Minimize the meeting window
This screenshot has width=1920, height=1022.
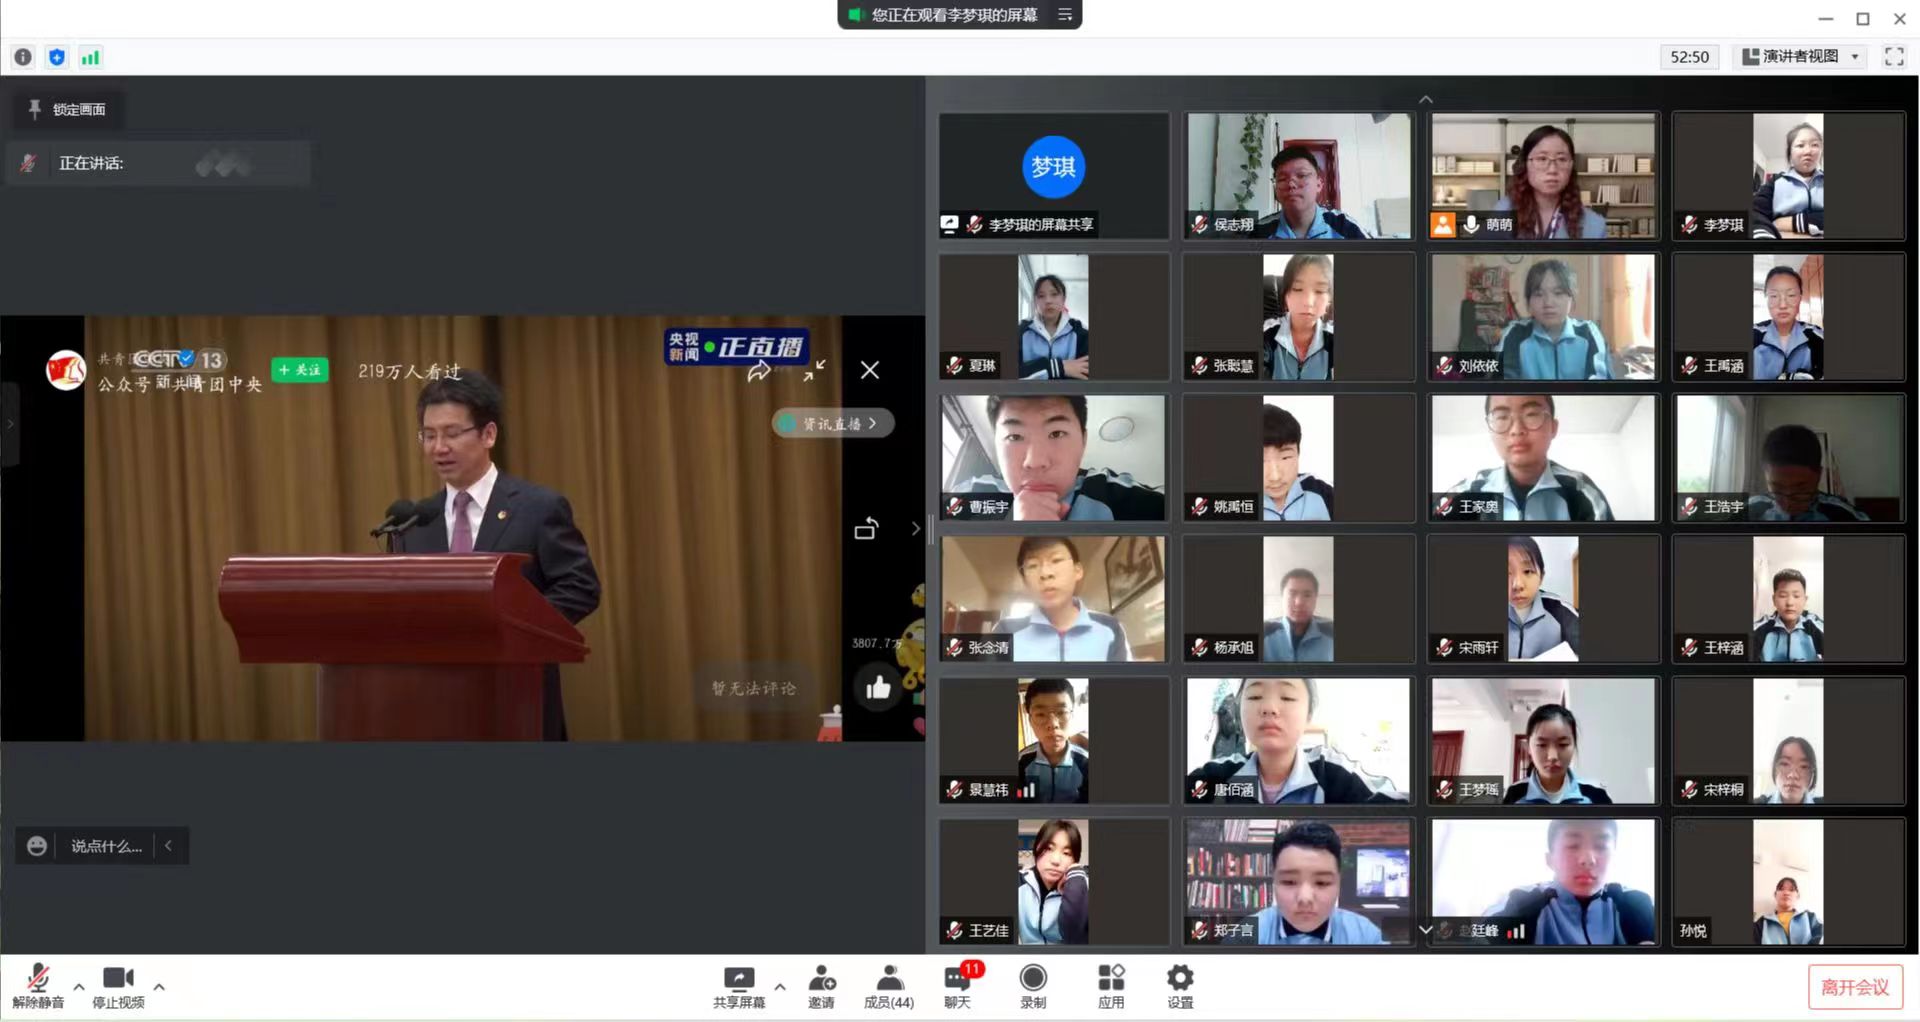pyautogui.click(x=1825, y=19)
